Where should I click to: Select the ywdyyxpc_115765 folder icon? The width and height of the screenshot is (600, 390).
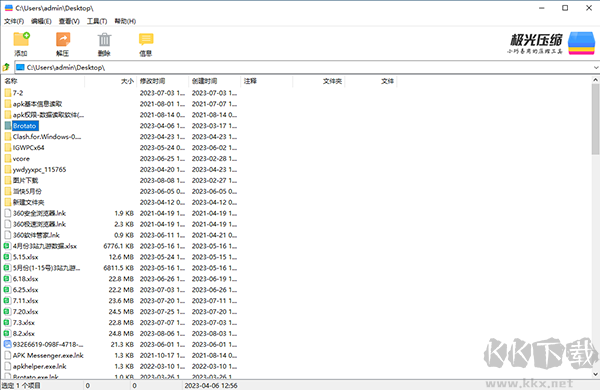click(x=8, y=170)
